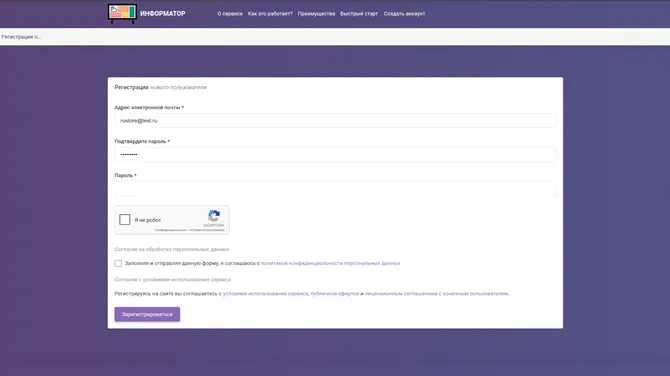
Task: Go to the Преимущества section
Action: click(x=316, y=14)
